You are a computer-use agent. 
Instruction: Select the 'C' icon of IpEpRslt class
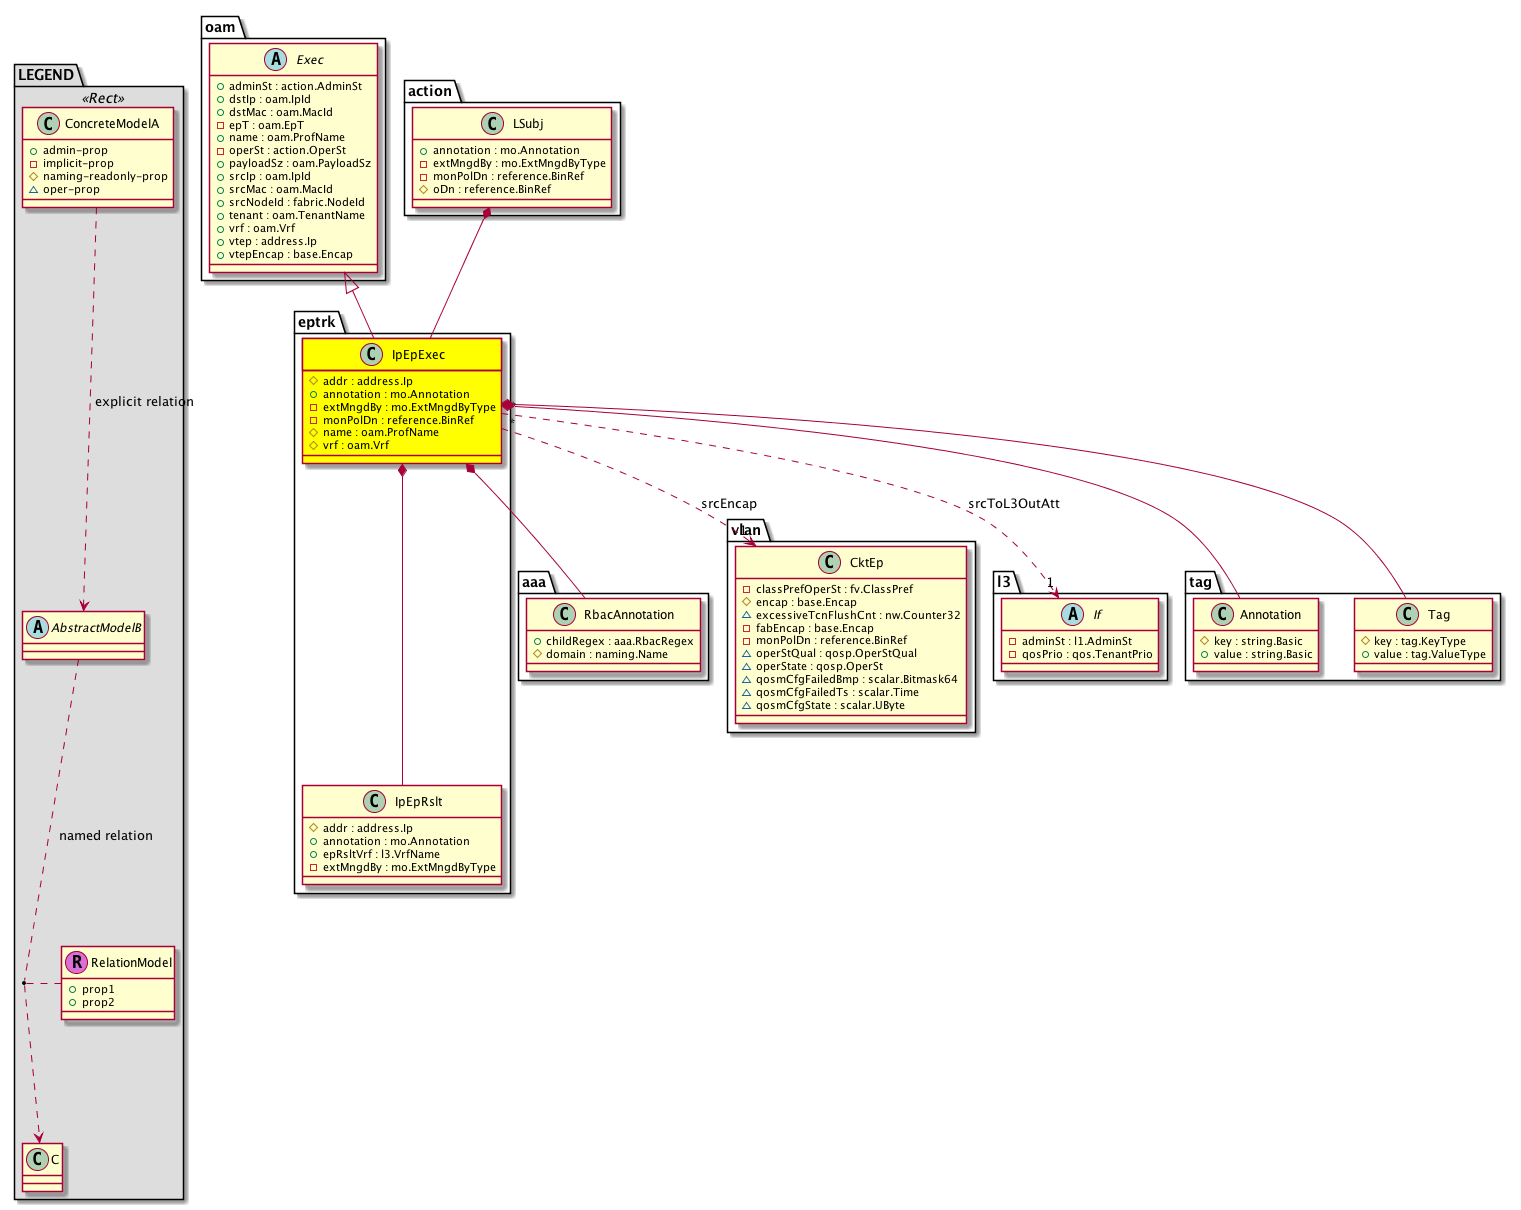(x=373, y=801)
